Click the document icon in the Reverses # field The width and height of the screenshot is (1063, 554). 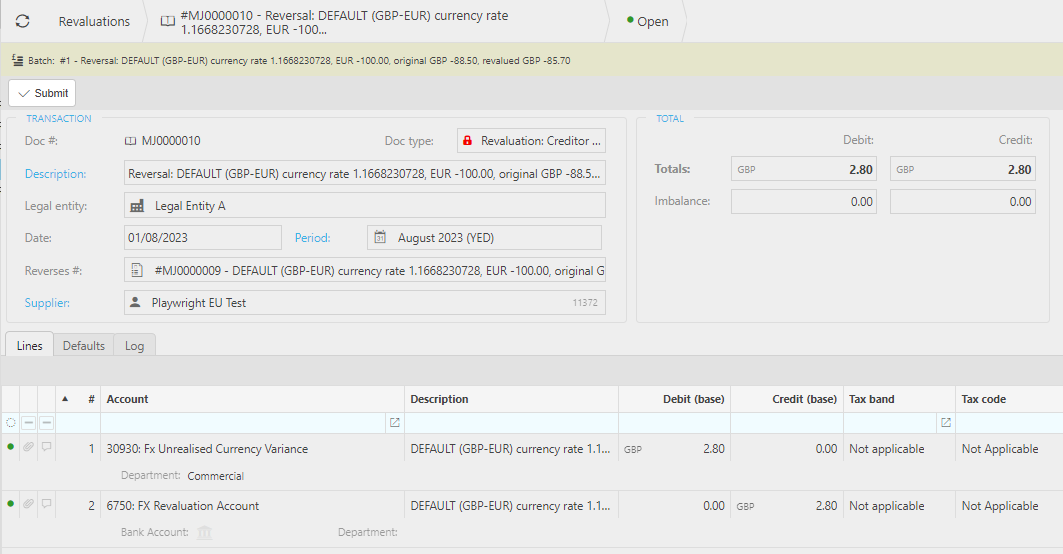[137, 271]
